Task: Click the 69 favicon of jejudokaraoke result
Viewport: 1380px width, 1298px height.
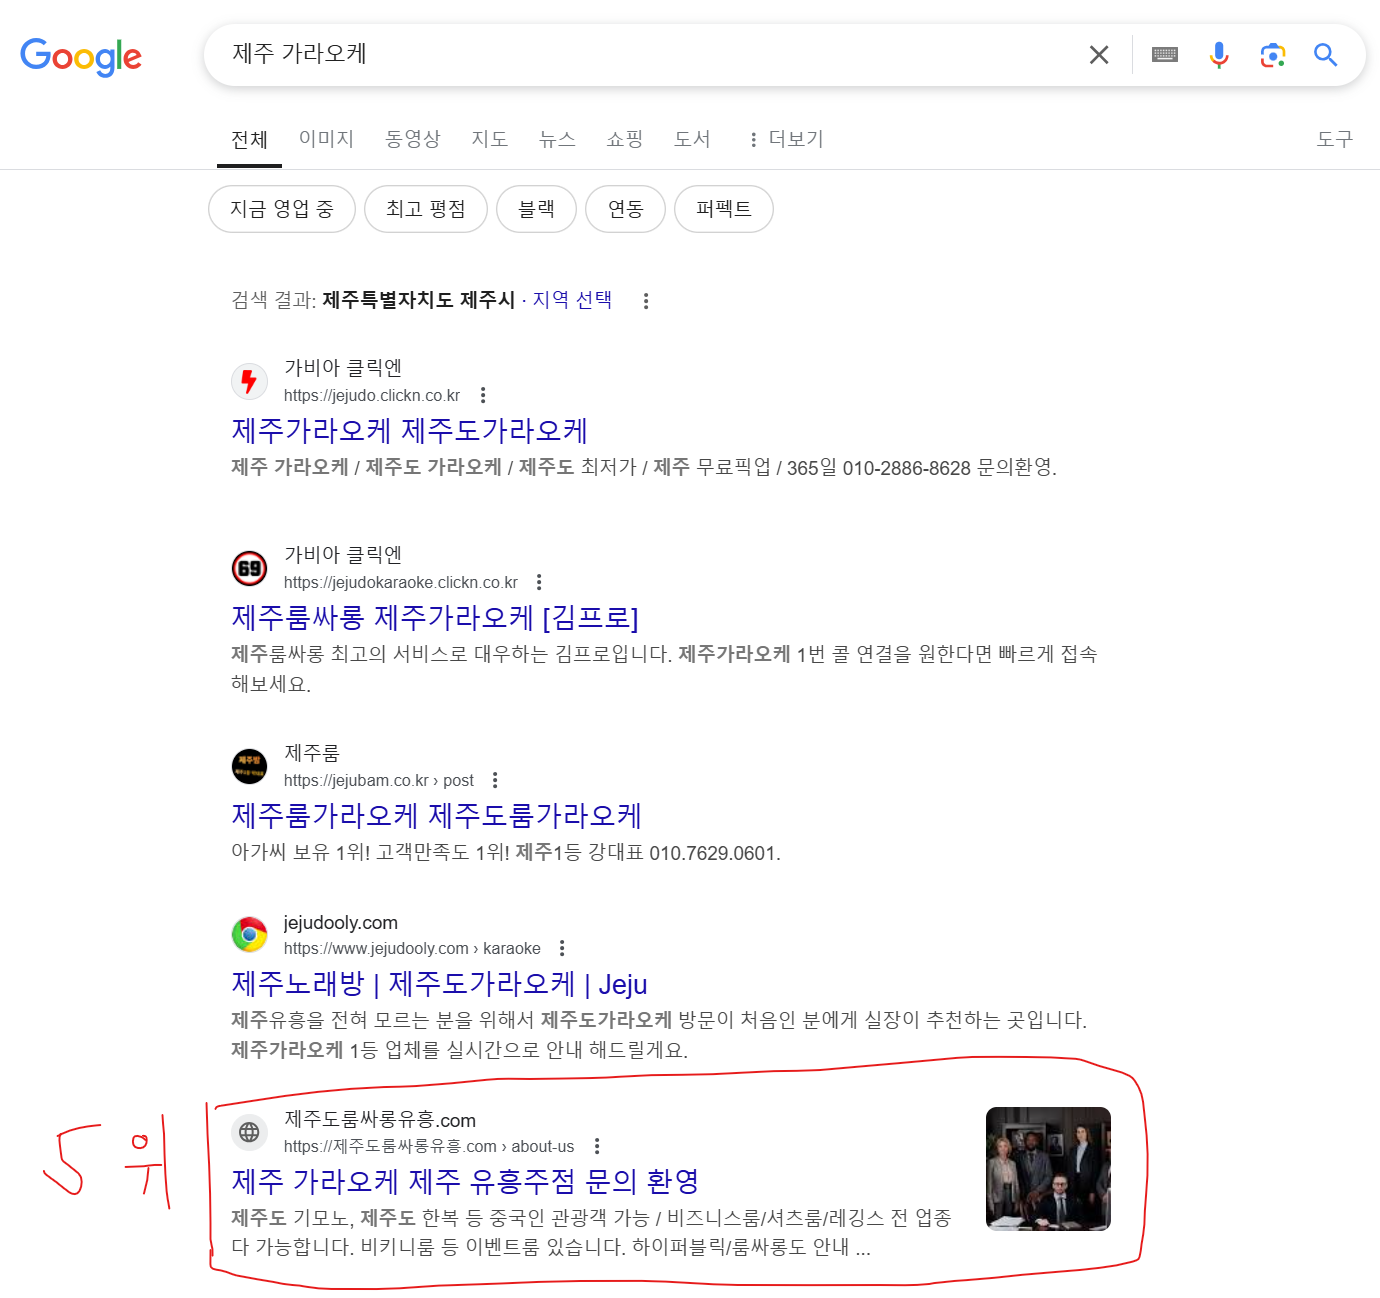Action: click(x=250, y=568)
